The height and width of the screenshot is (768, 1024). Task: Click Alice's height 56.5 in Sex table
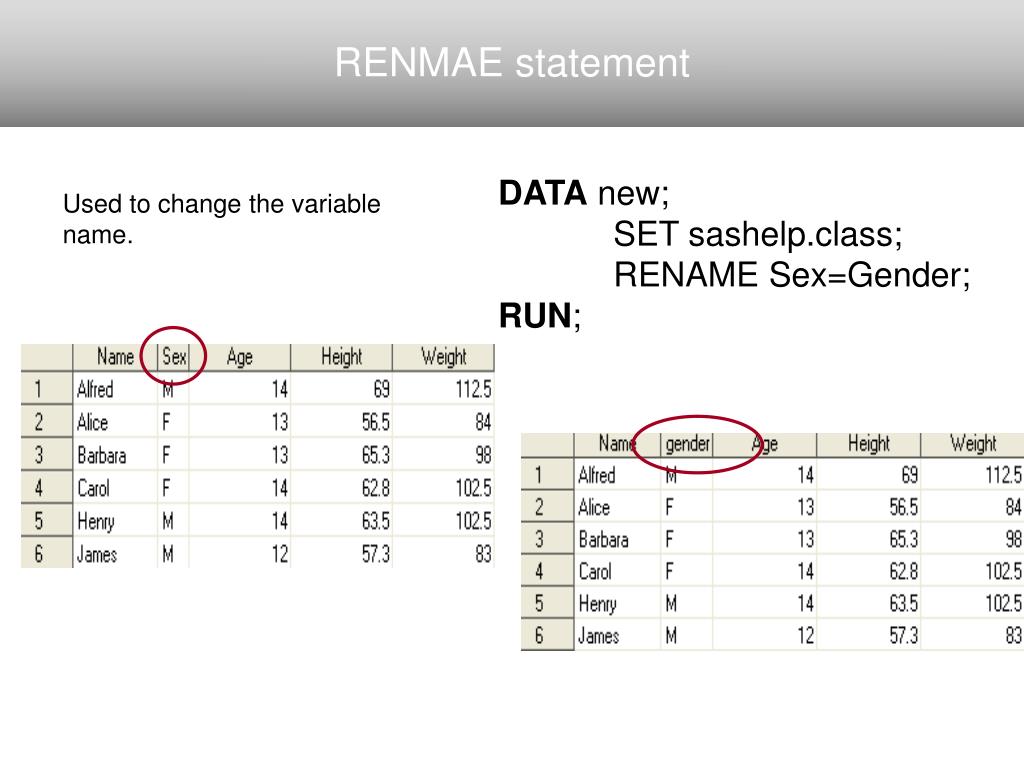tap(376, 423)
